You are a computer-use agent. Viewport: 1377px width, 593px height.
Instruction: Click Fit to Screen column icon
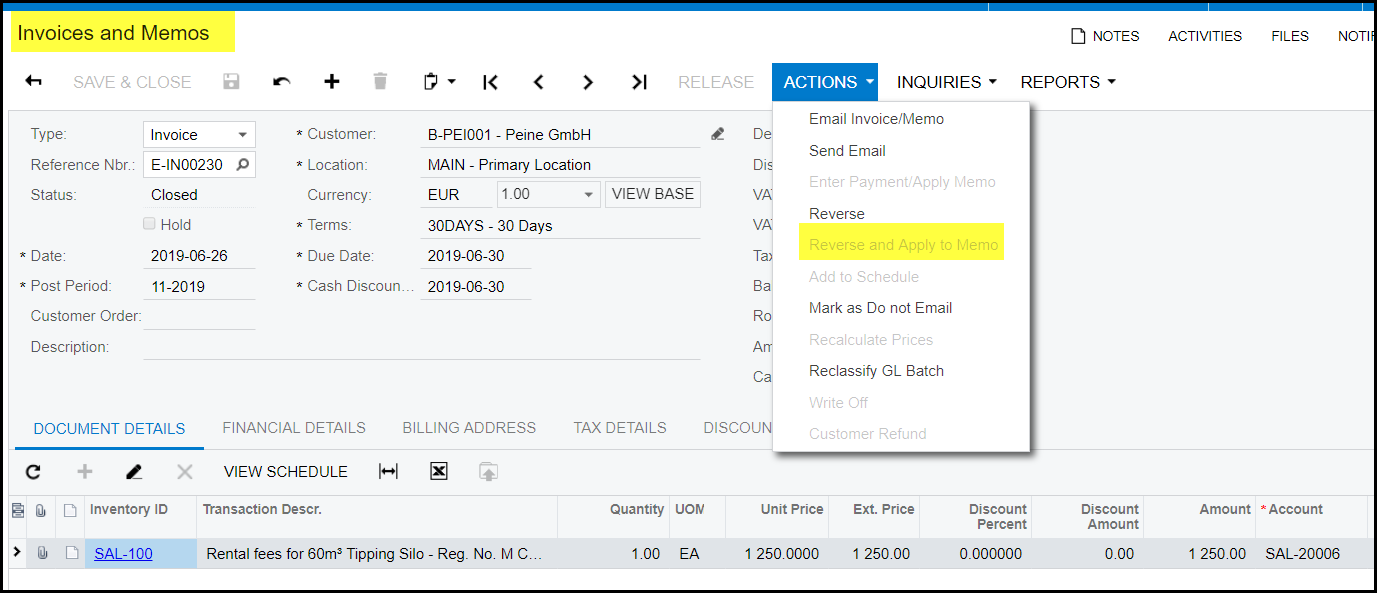click(x=388, y=472)
